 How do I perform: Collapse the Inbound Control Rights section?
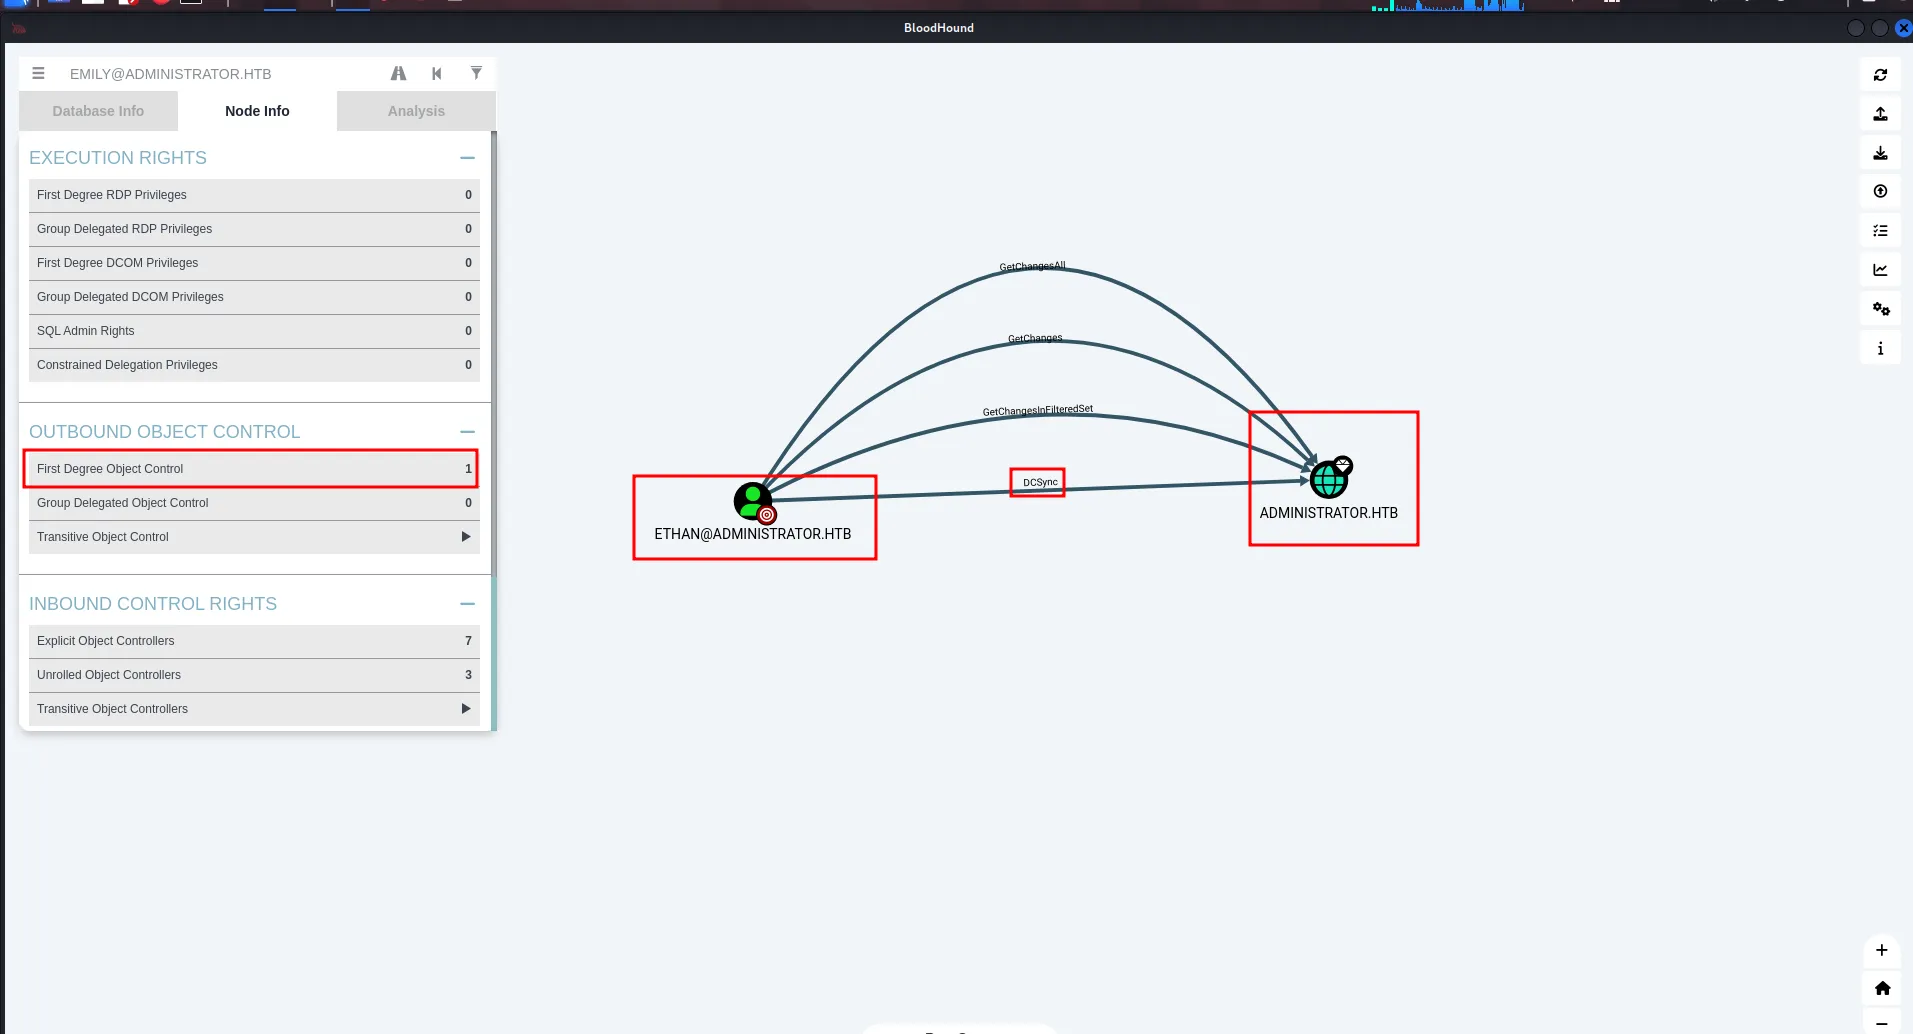[467, 604]
